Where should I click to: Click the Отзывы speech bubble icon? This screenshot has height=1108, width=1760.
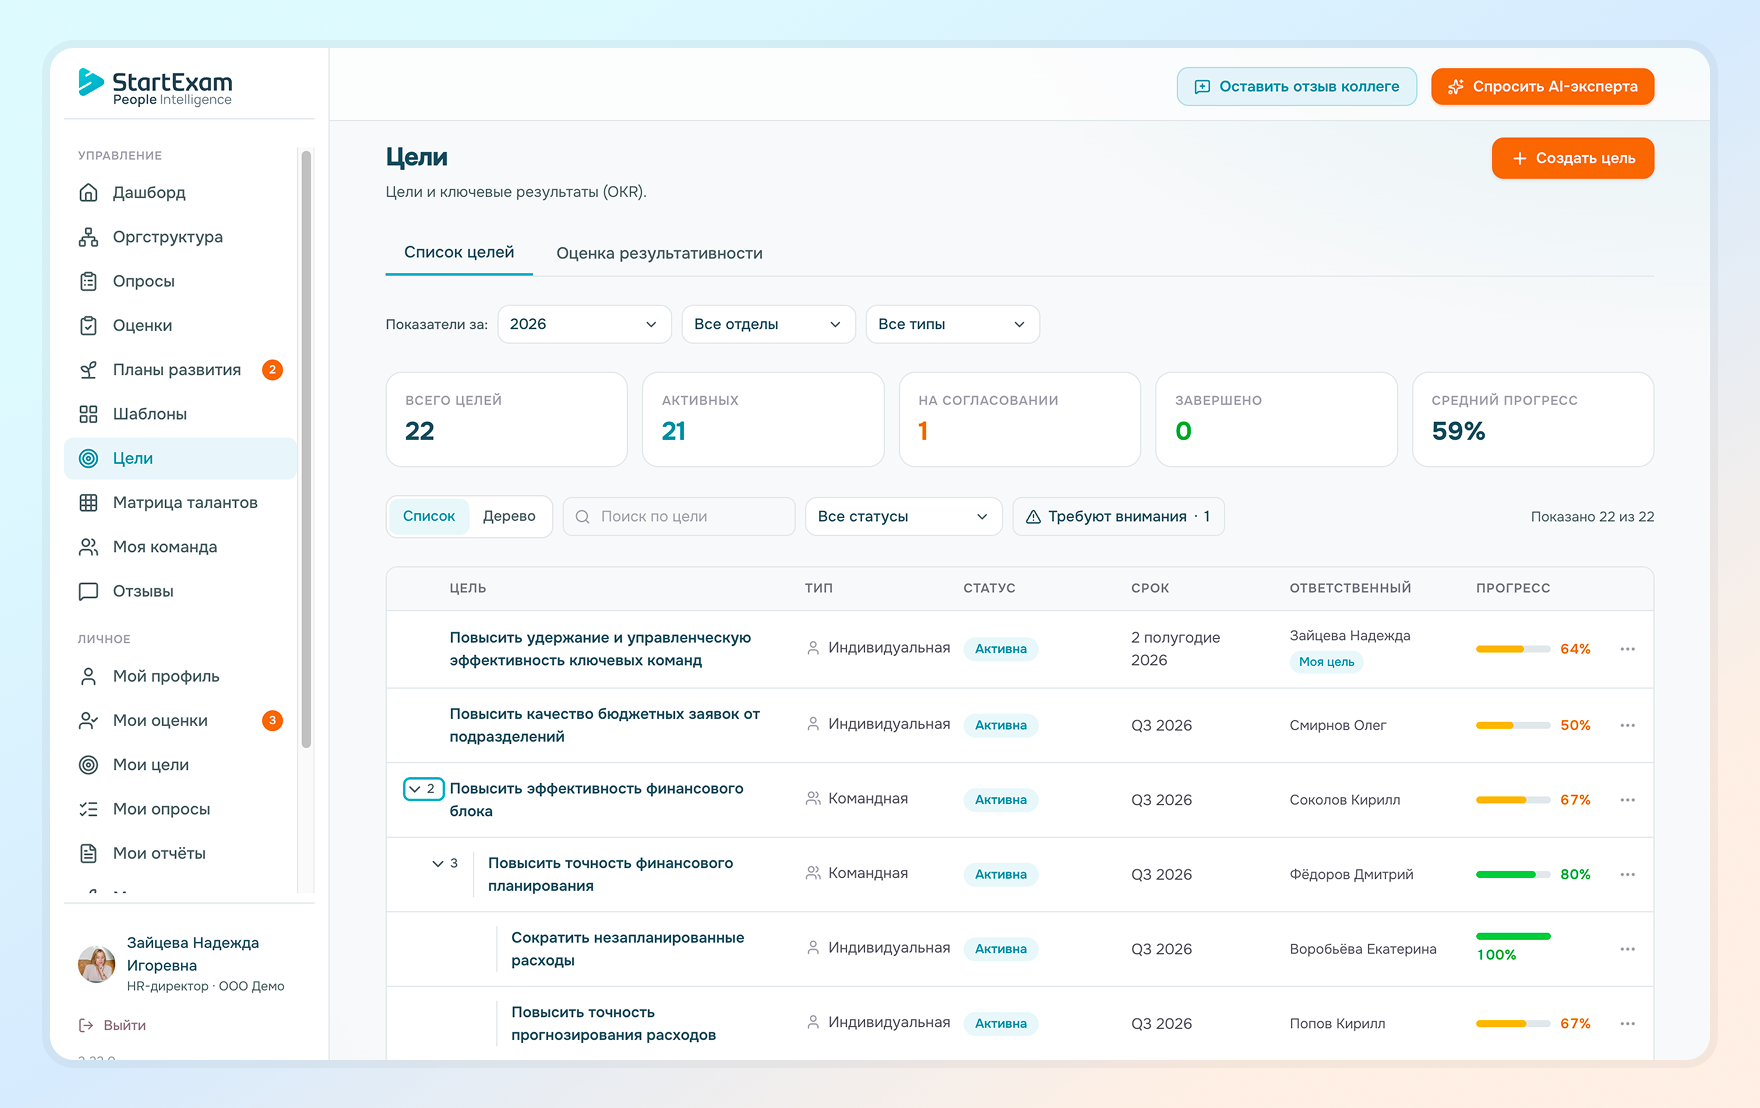click(89, 591)
